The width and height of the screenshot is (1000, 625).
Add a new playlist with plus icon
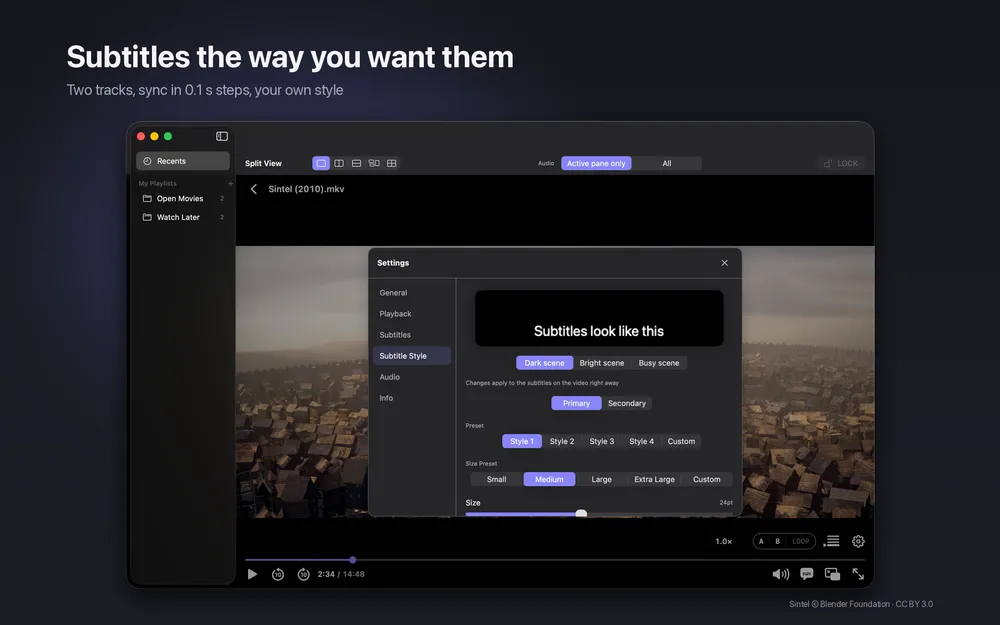click(x=230, y=184)
